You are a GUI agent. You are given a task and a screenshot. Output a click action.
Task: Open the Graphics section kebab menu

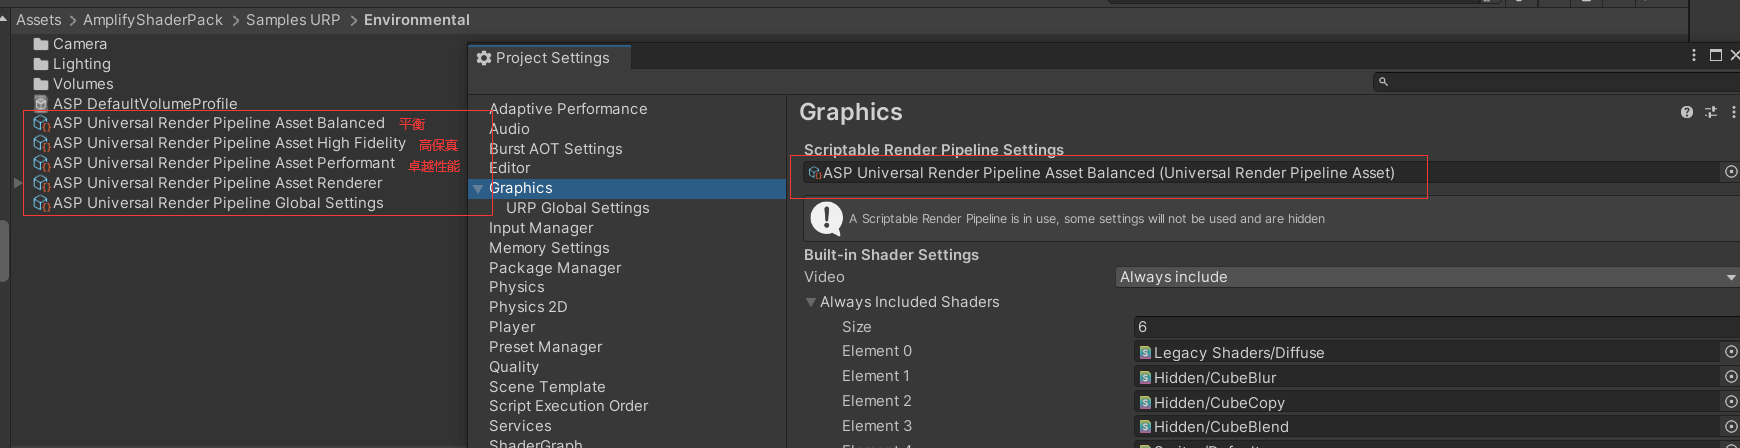pos(1733,112)
